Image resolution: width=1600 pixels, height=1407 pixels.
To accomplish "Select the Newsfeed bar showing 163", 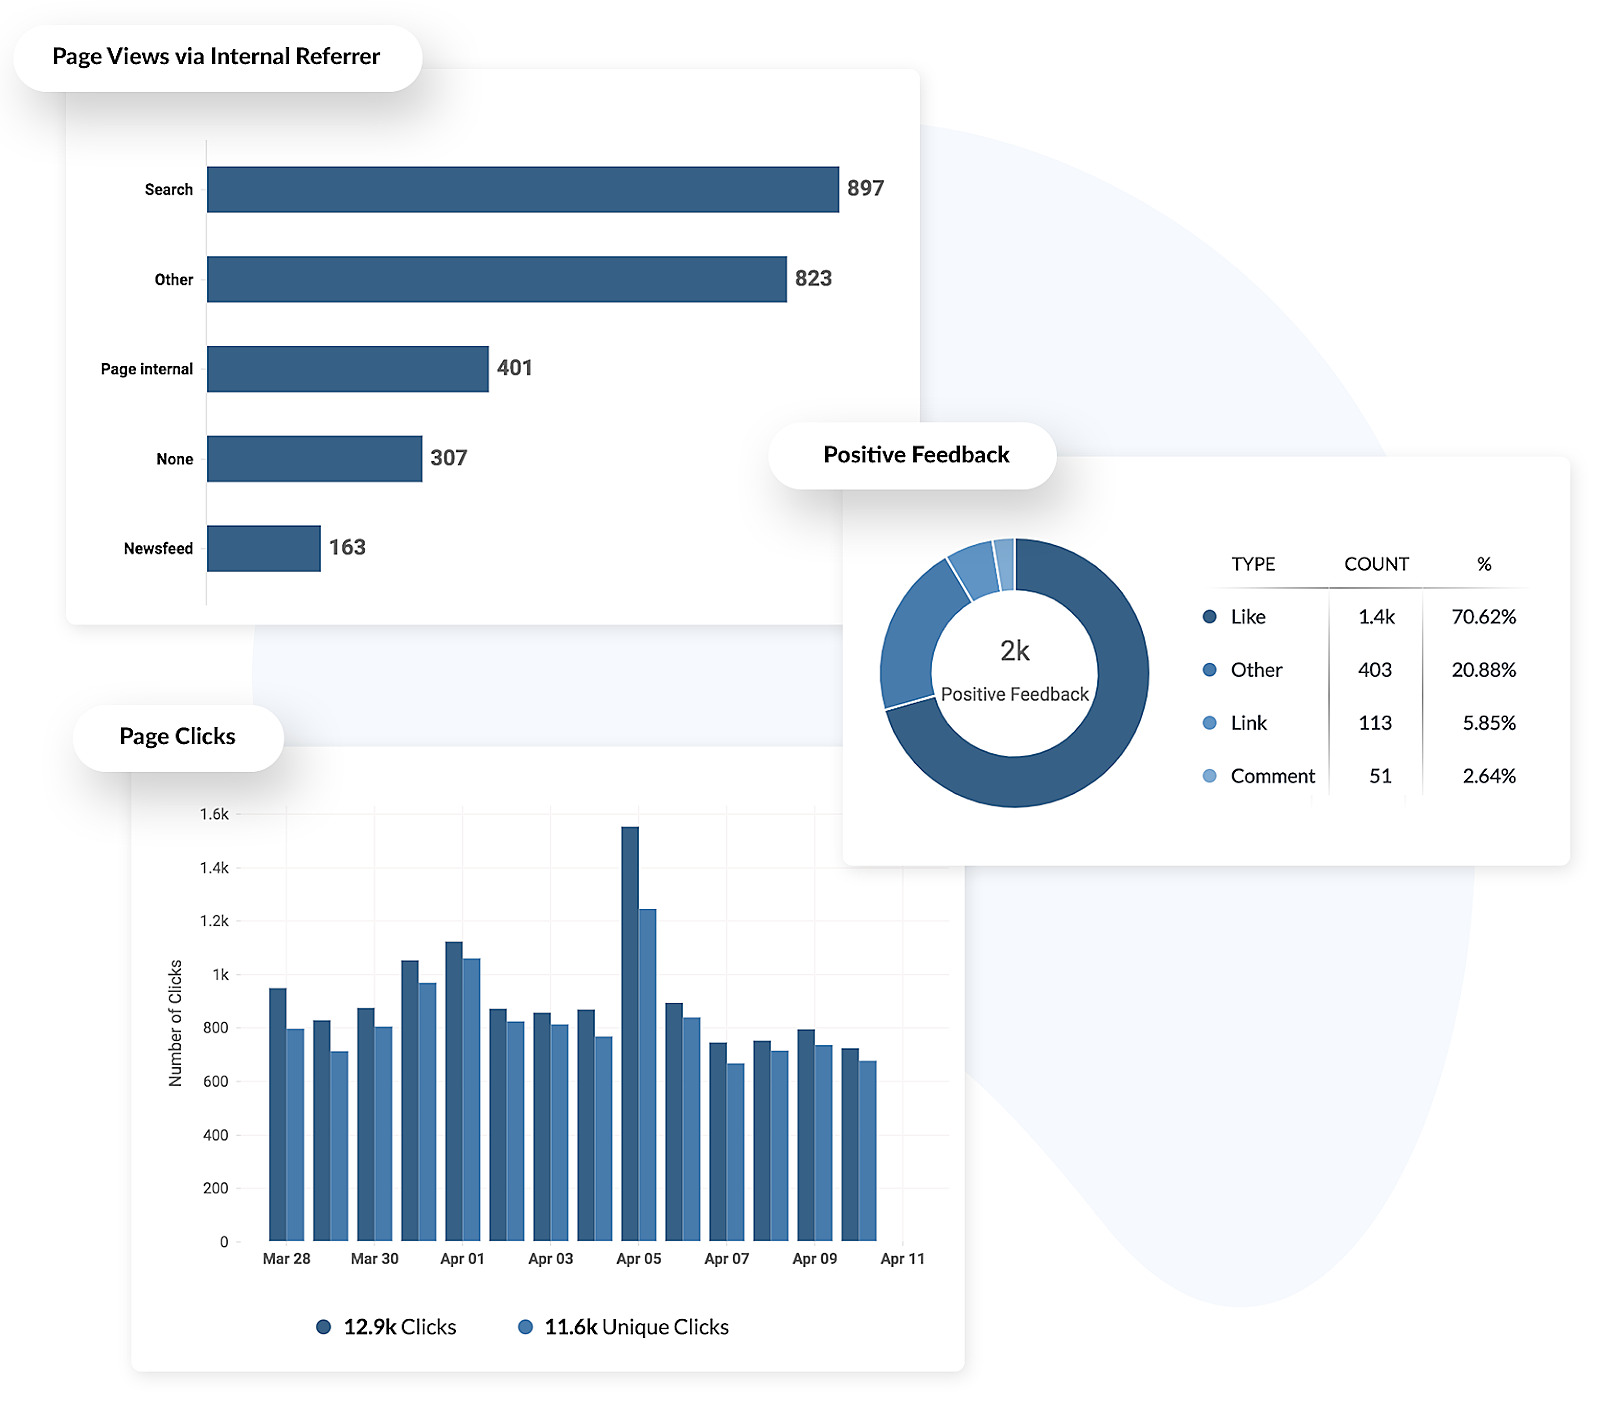I will (263, 549).
